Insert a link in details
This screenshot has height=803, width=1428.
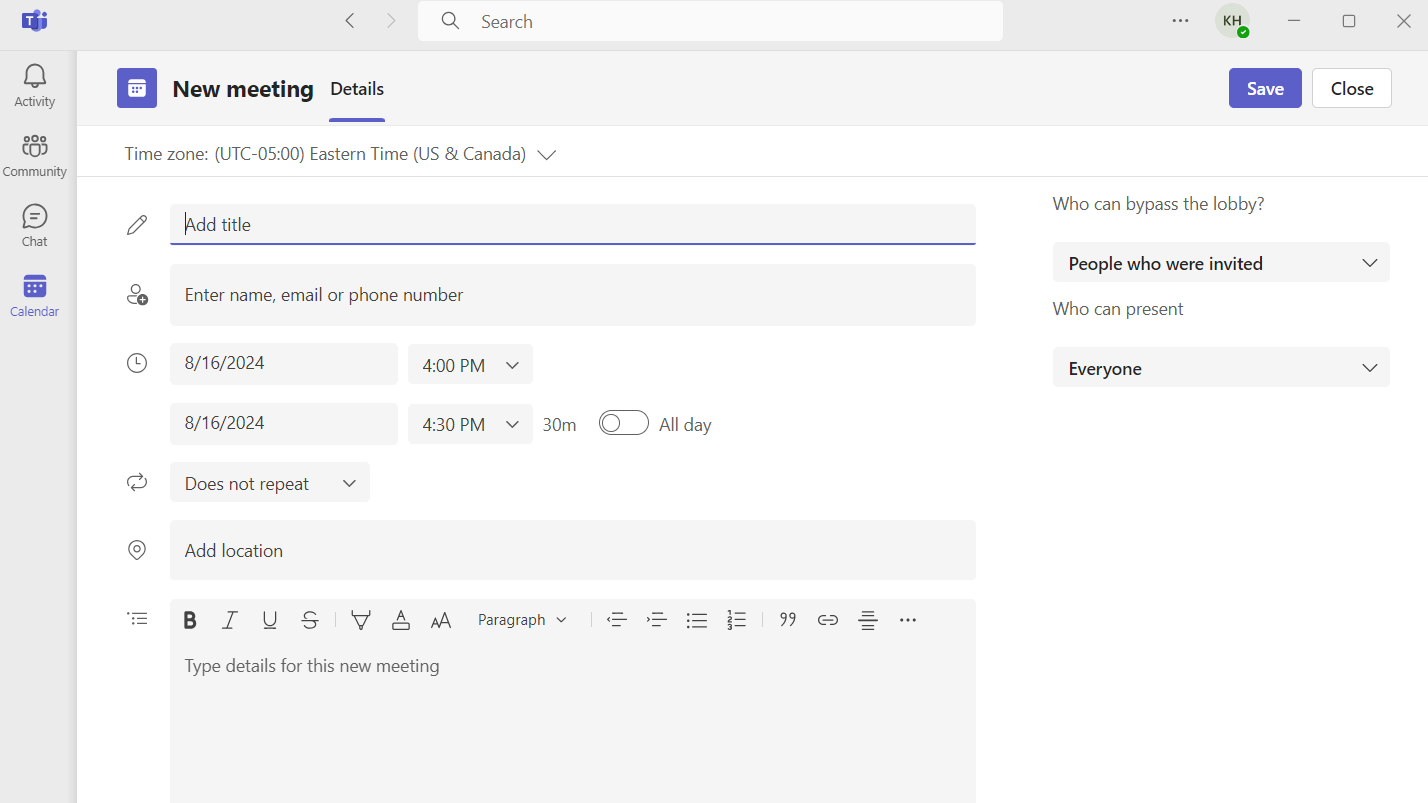828,620
